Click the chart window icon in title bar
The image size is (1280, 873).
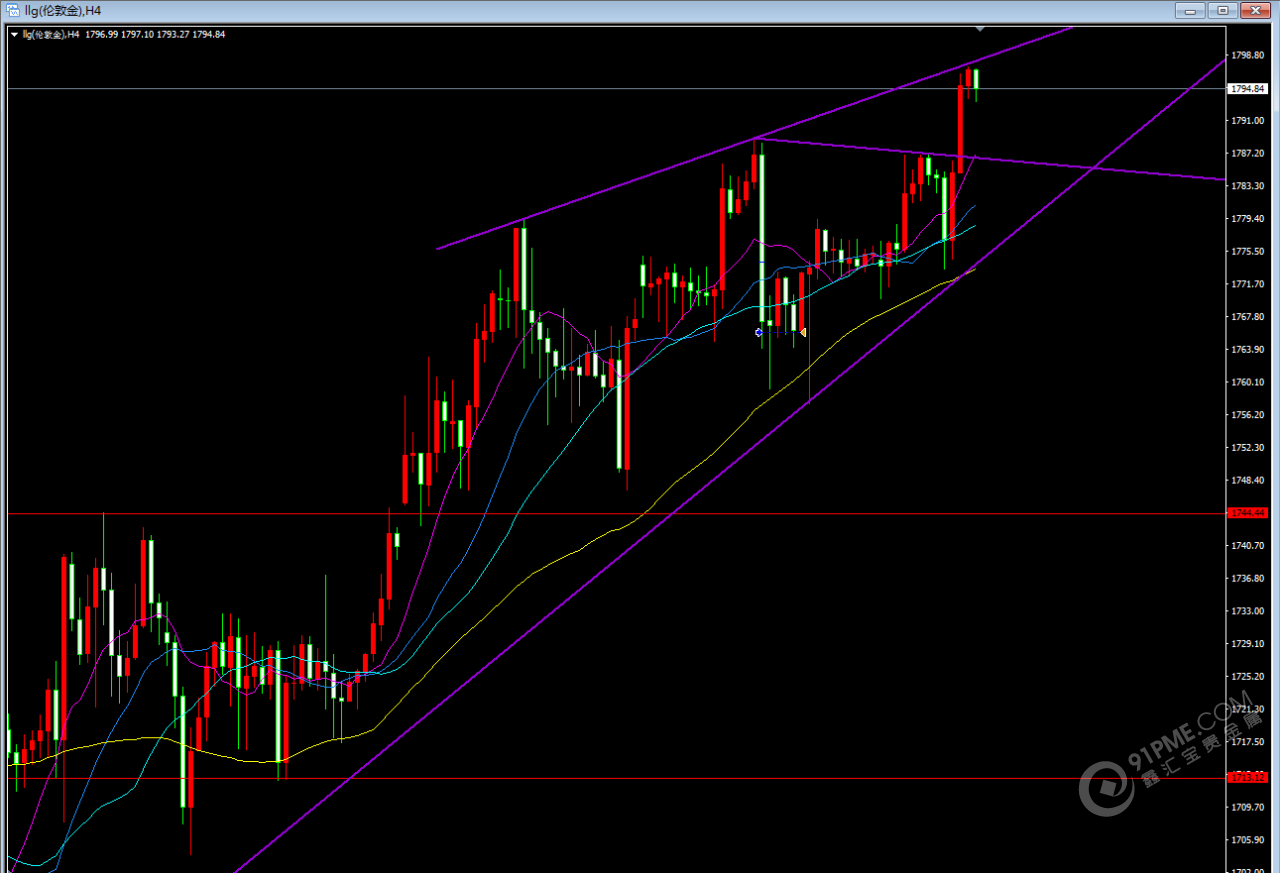click(13, 10)
